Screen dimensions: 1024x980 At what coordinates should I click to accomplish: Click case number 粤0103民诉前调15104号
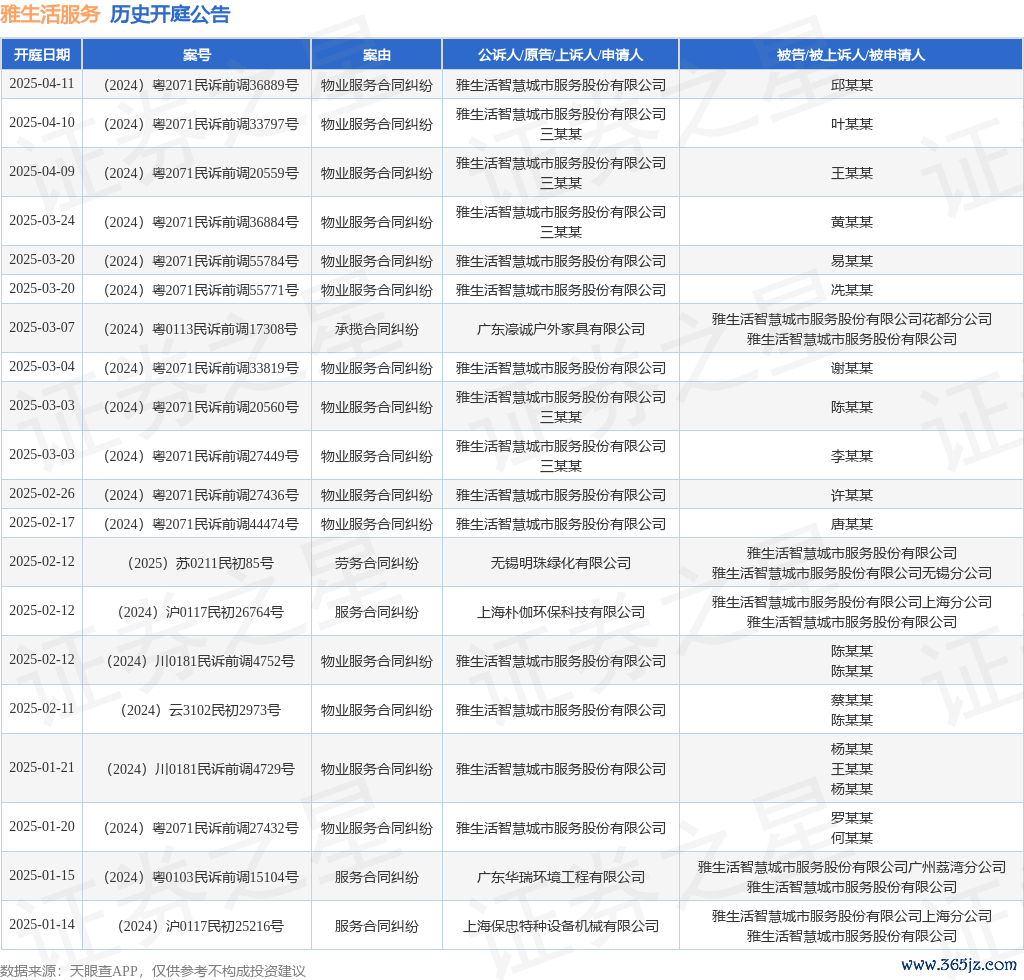coord(200,877)
